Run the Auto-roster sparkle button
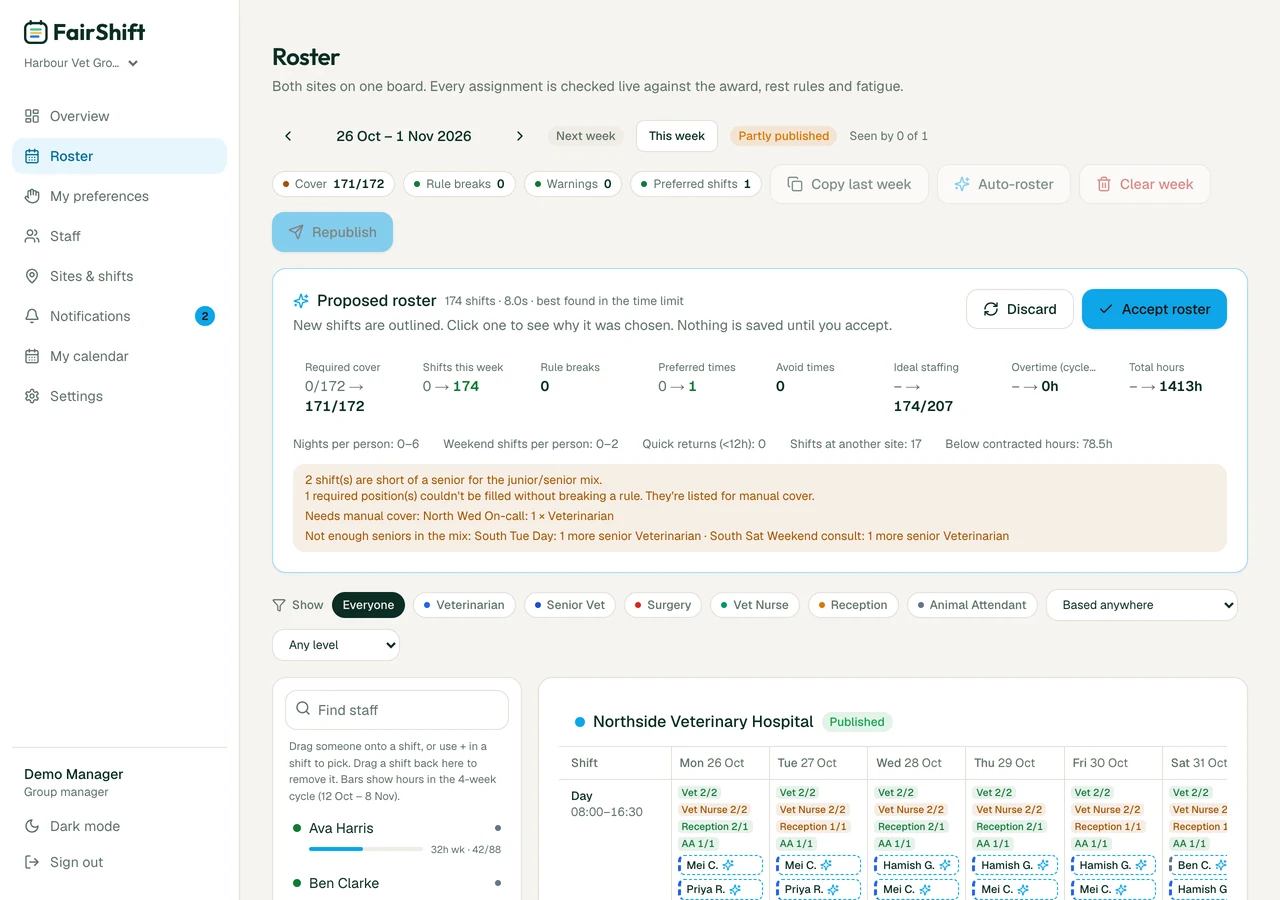The image size is (1280, 900). coord(1004,184)
